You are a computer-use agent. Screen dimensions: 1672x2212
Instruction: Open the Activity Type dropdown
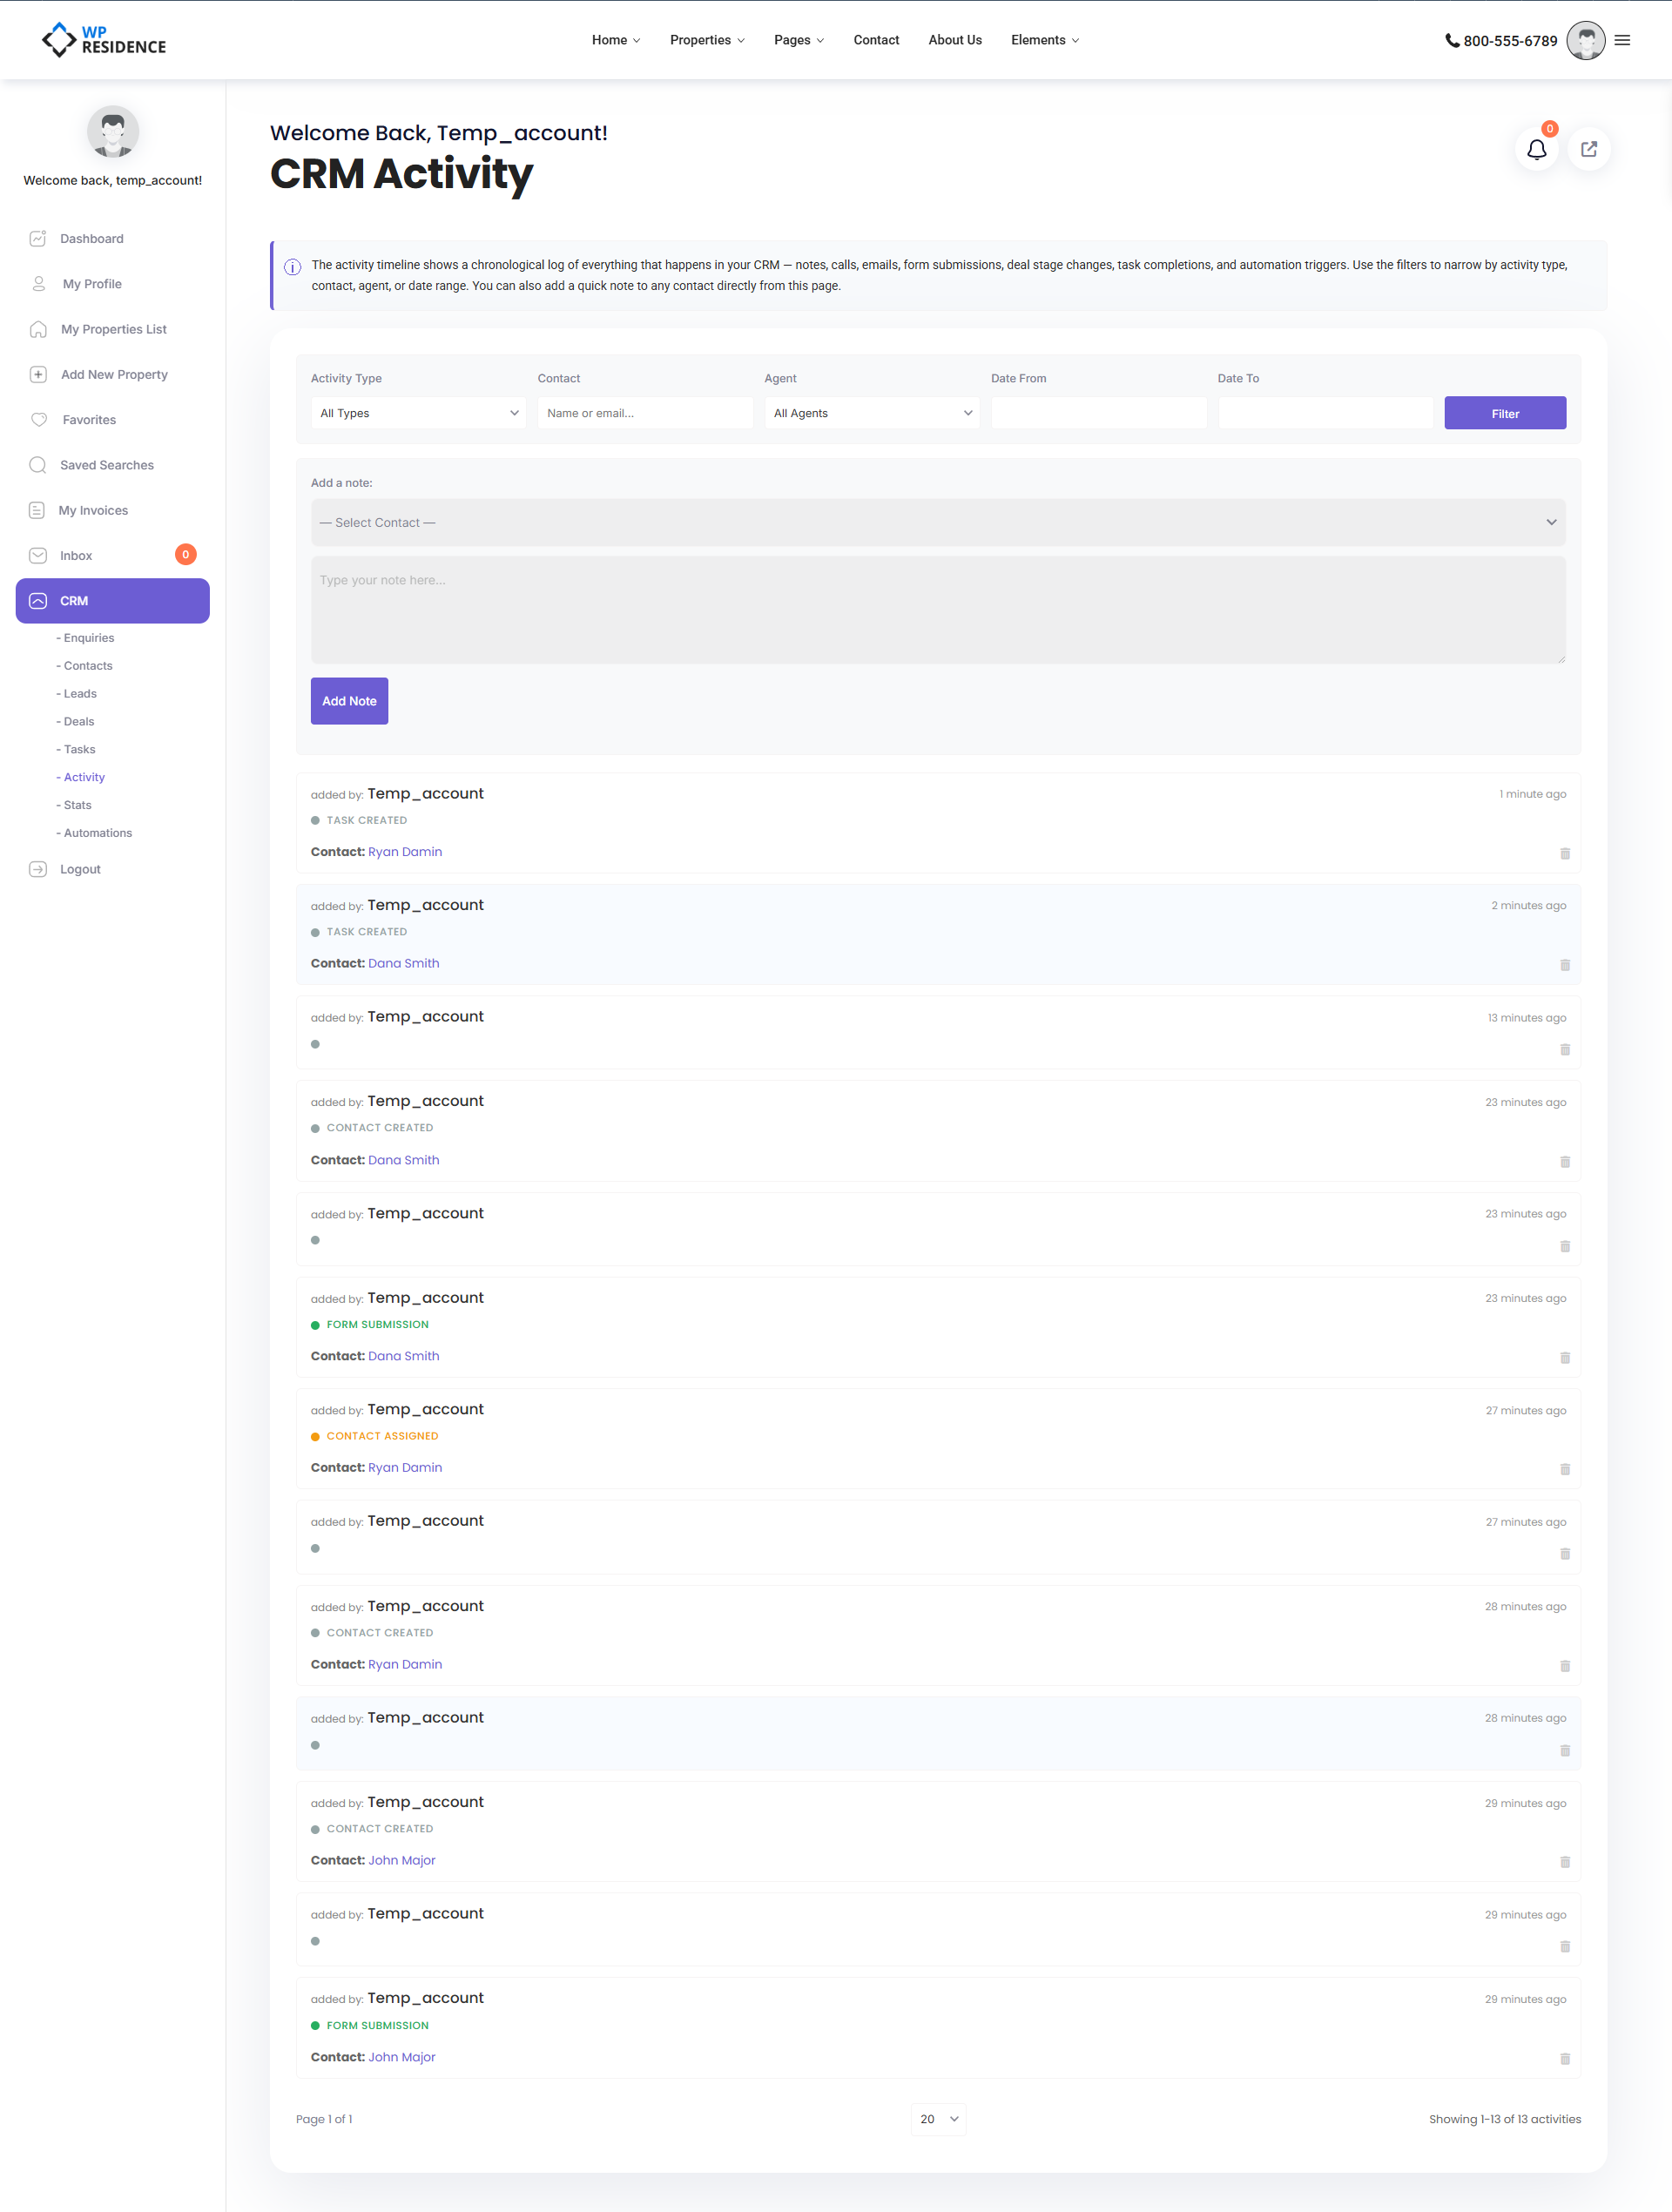(x=418, y=413)
